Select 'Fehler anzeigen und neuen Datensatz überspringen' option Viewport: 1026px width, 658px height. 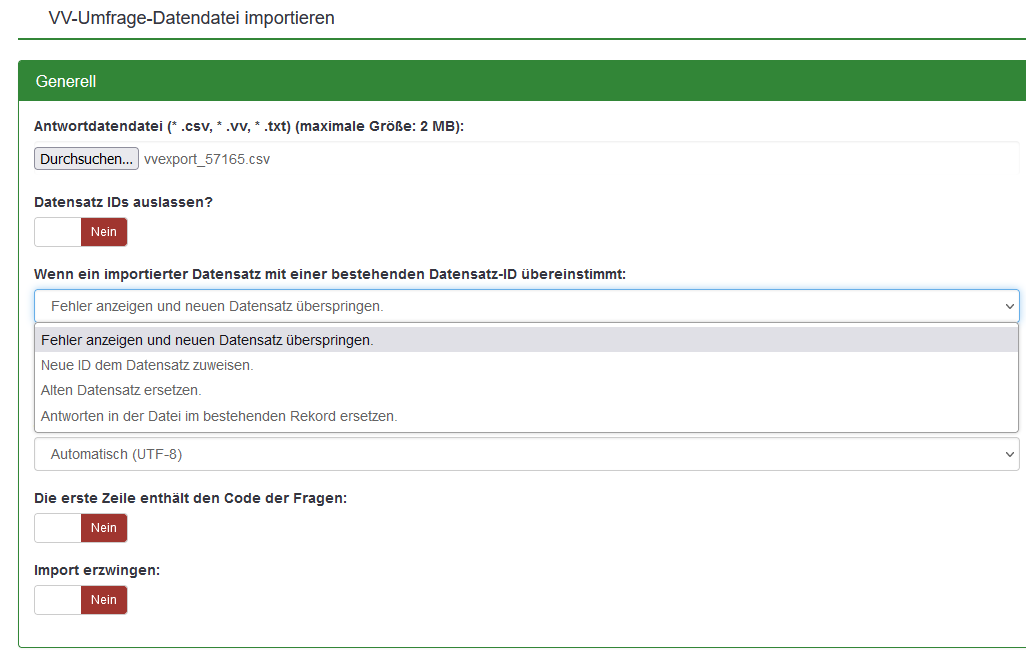pos(207,340)
